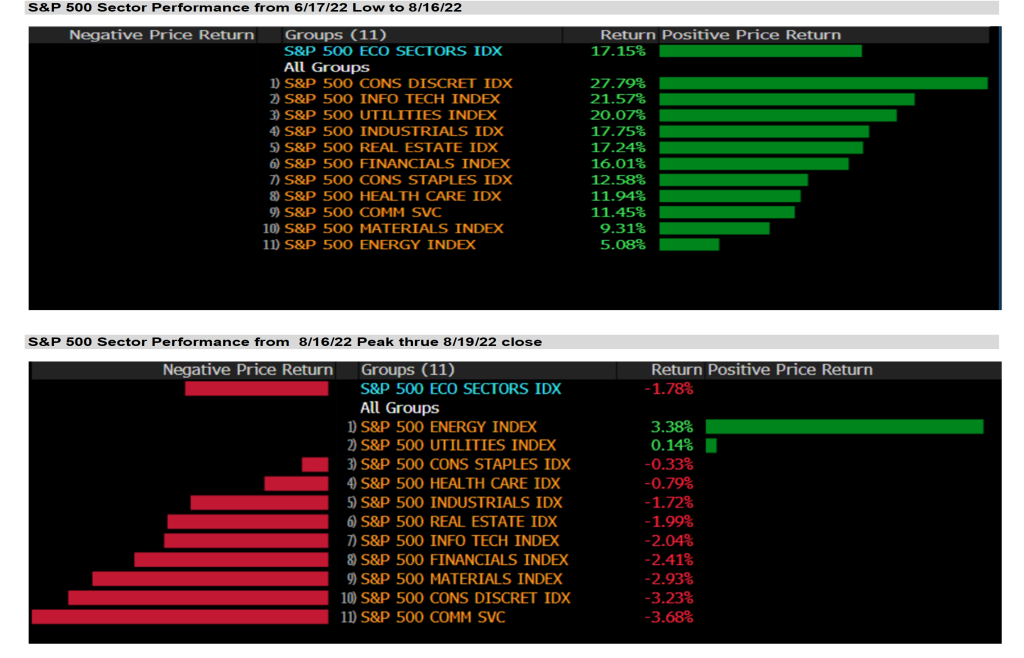Click the -2.04% return value
Screen dimensions: 1024x658
669,540
